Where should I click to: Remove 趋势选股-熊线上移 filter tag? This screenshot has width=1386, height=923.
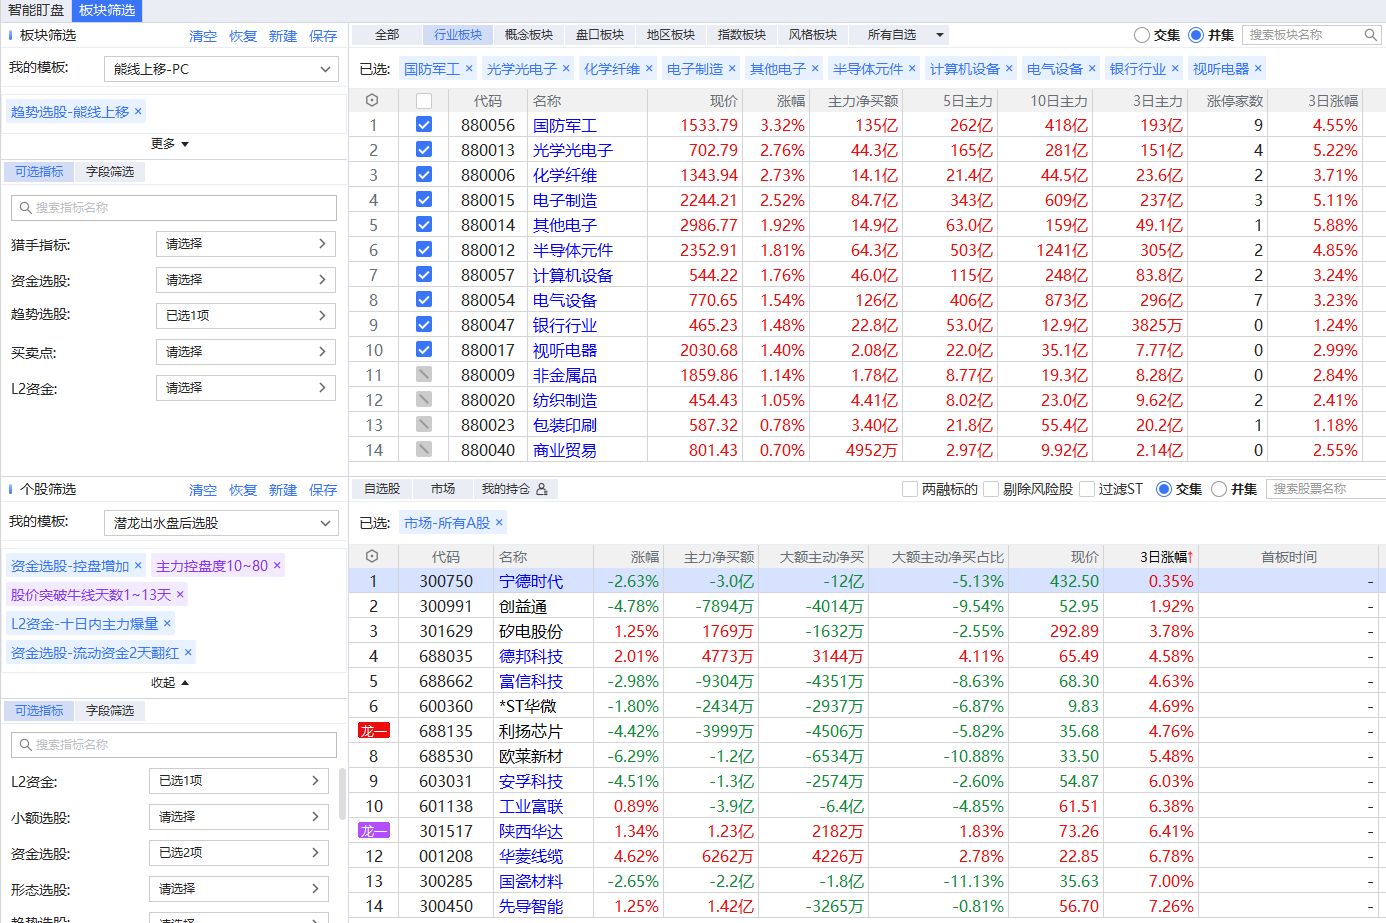[x=138, y=111]
